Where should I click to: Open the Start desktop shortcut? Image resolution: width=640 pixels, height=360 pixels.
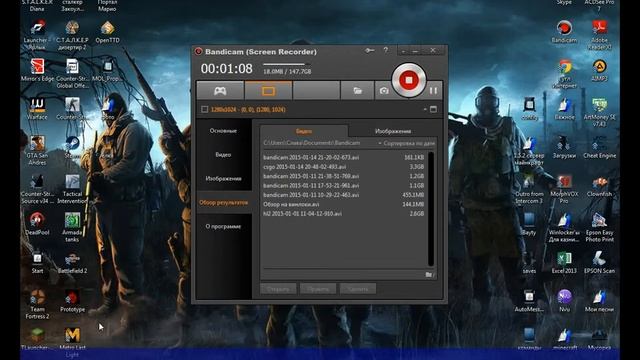[37, 262]
